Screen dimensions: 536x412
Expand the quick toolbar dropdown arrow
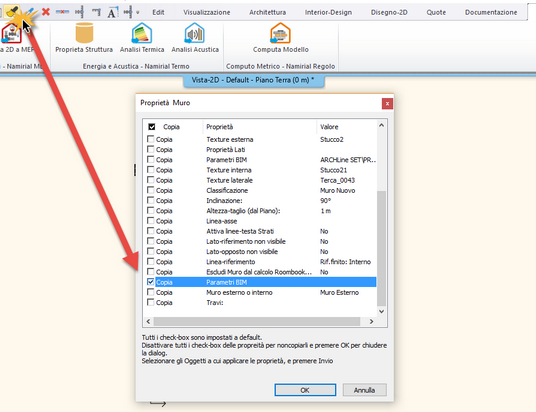[x=138, y=13]
